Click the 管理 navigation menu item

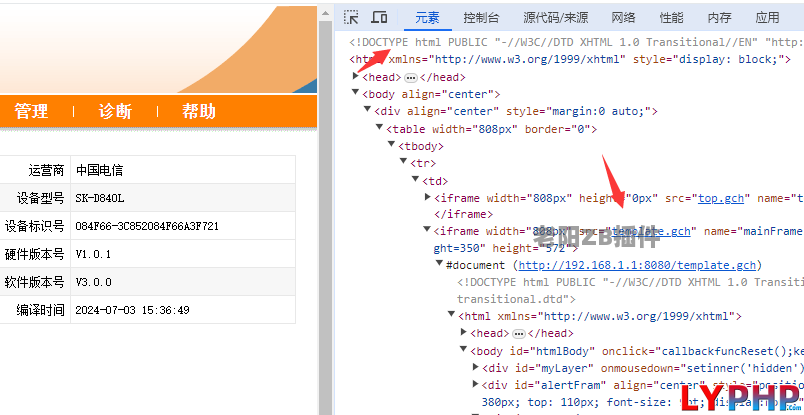pos(31,111)
